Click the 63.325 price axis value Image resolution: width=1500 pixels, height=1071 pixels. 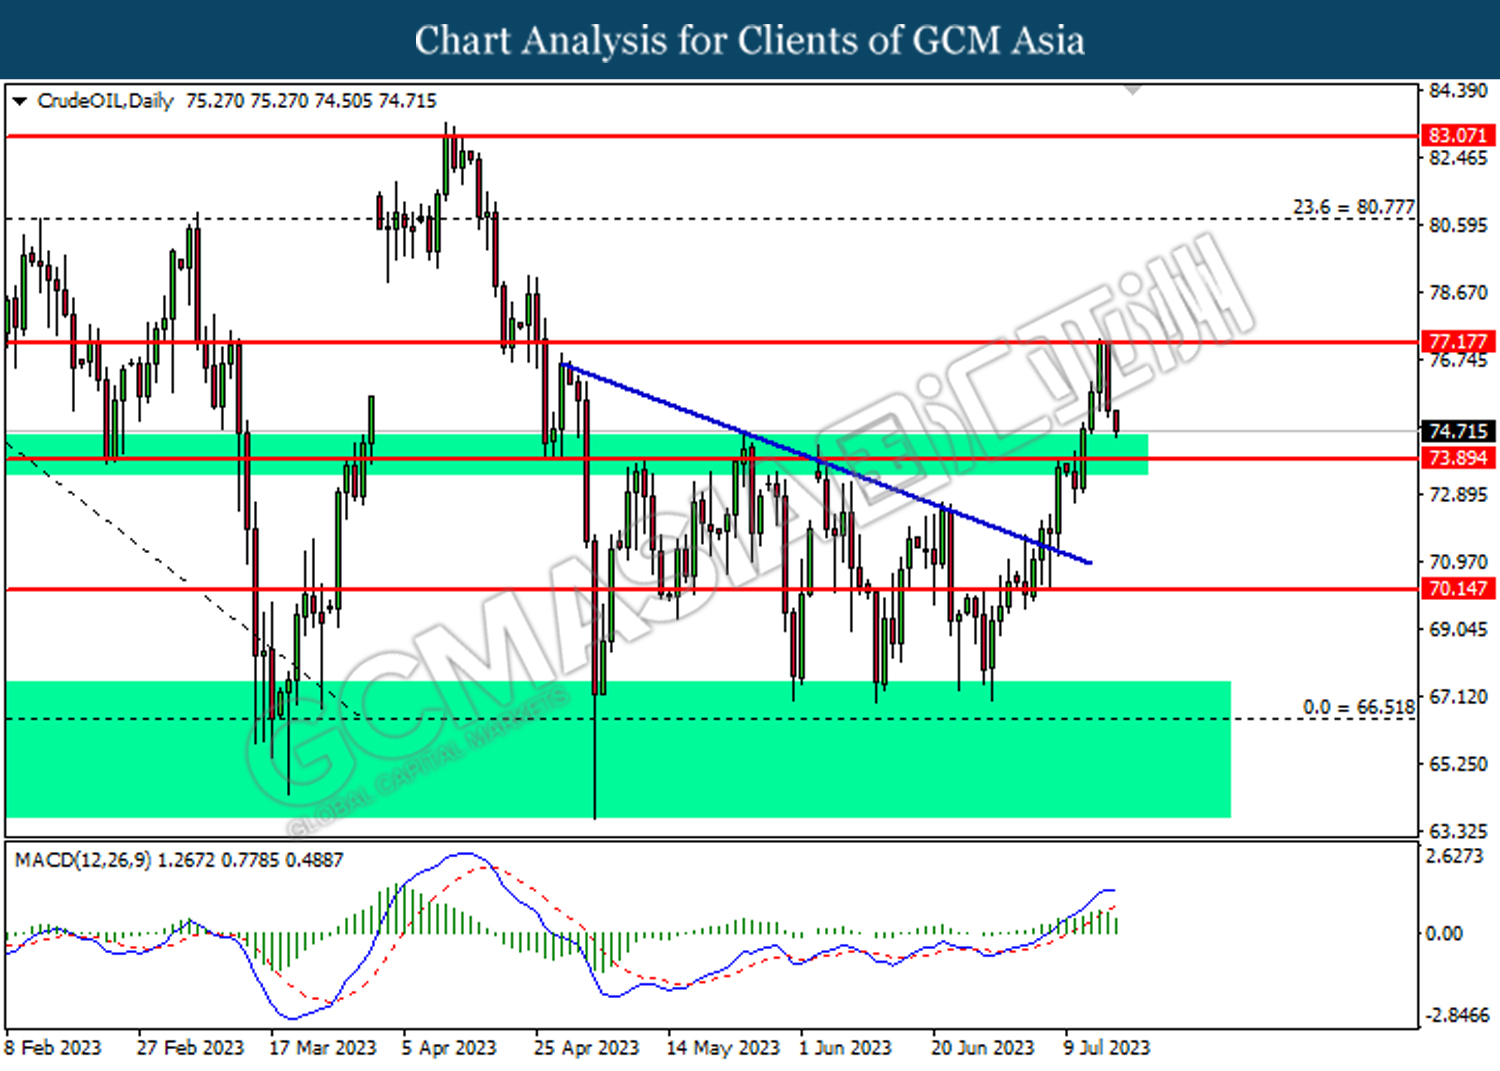[x=1458, y=831]
